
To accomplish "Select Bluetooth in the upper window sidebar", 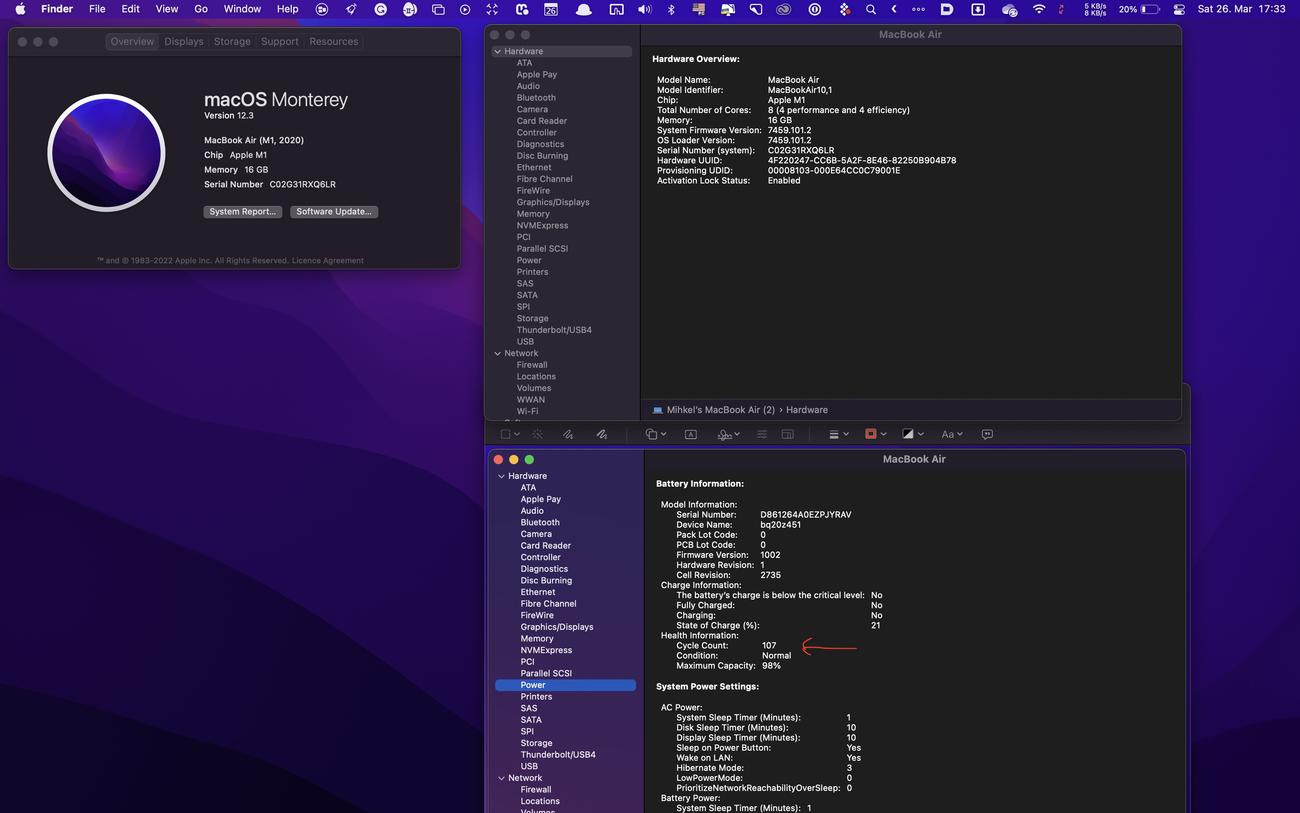I will [x=536, y=98].
